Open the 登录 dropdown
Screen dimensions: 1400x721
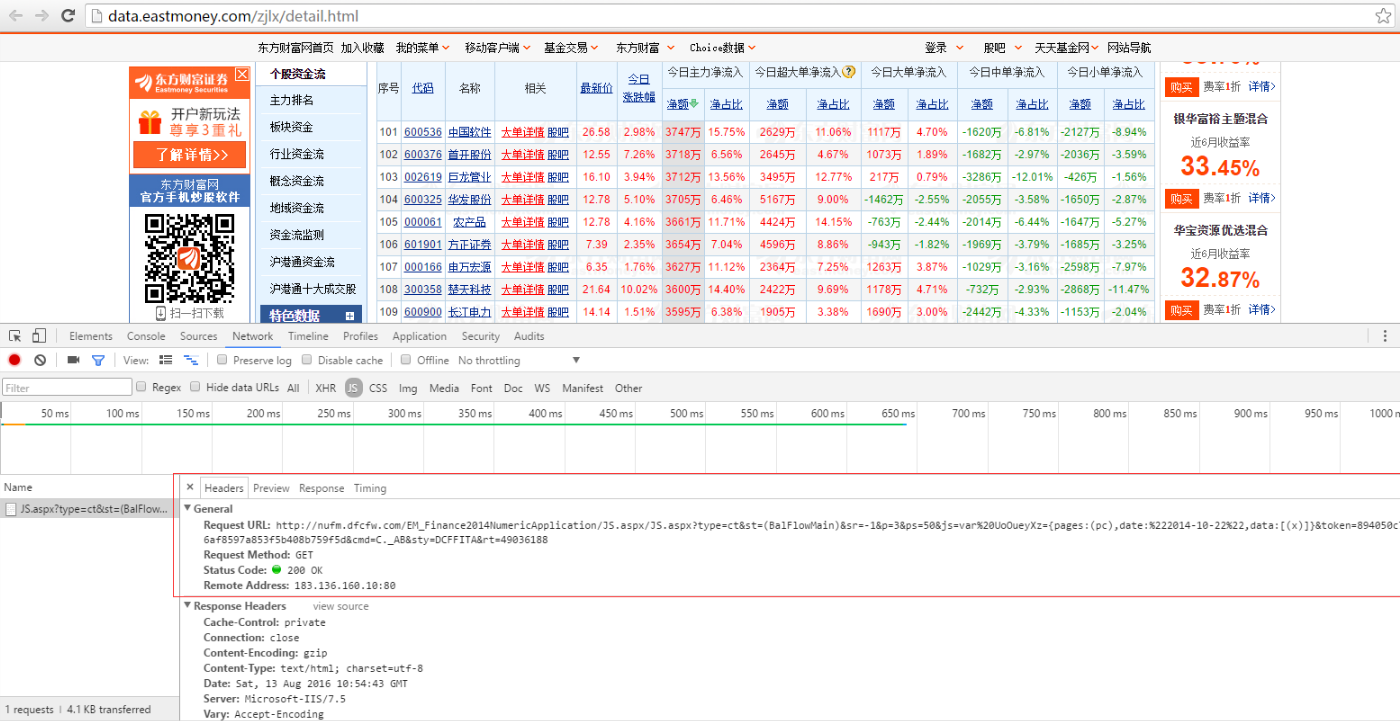[944, 47]
